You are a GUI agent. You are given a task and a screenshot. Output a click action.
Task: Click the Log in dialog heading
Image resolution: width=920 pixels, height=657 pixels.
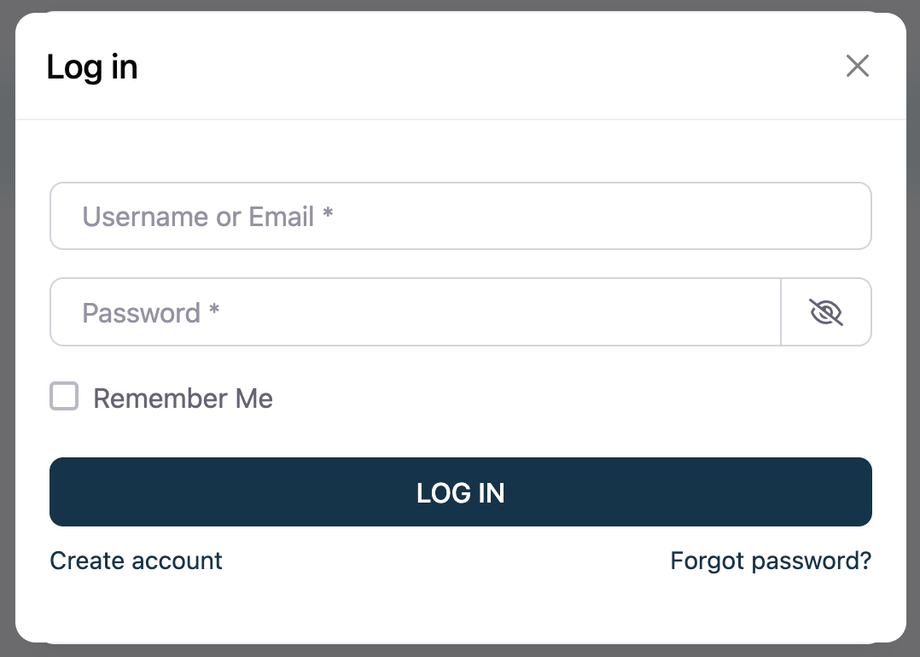[92, 67]
